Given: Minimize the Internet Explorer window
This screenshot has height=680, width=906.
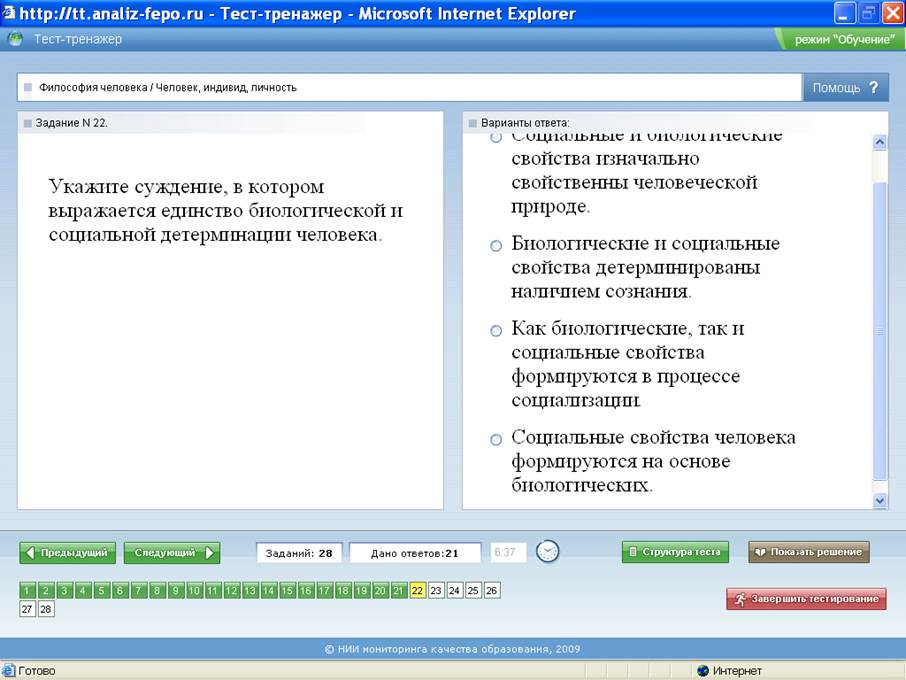Looking at the screenshot, I should pos(844,13).
